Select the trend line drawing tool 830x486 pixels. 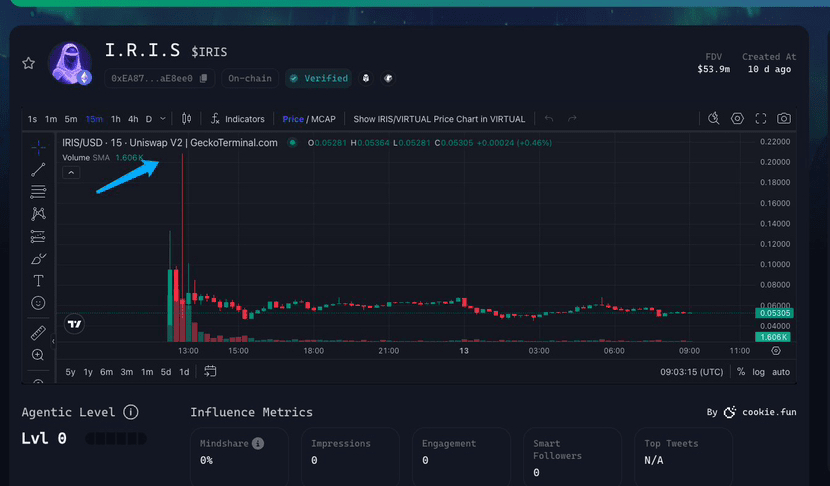(x=38, y=170)
